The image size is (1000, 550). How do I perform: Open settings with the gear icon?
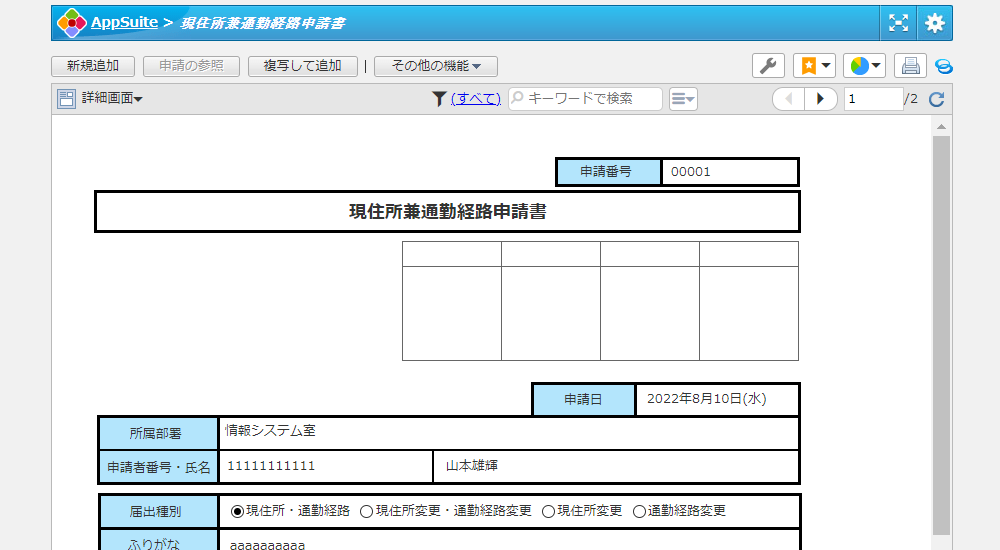(934, 23)
